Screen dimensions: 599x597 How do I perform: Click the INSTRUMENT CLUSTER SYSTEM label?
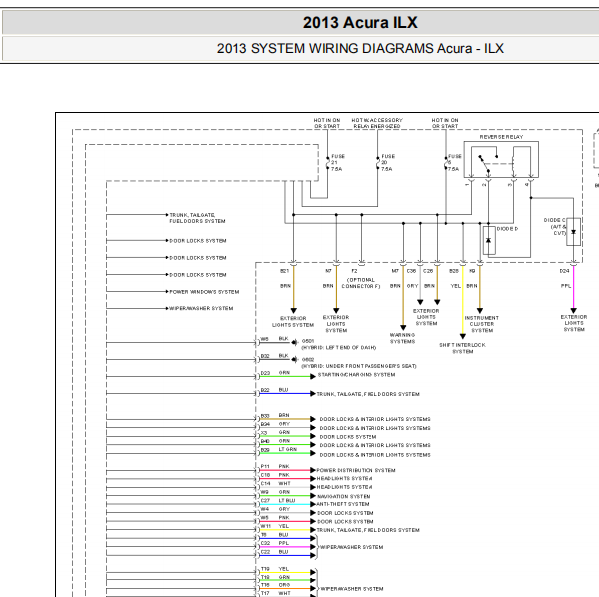(482, 324)
